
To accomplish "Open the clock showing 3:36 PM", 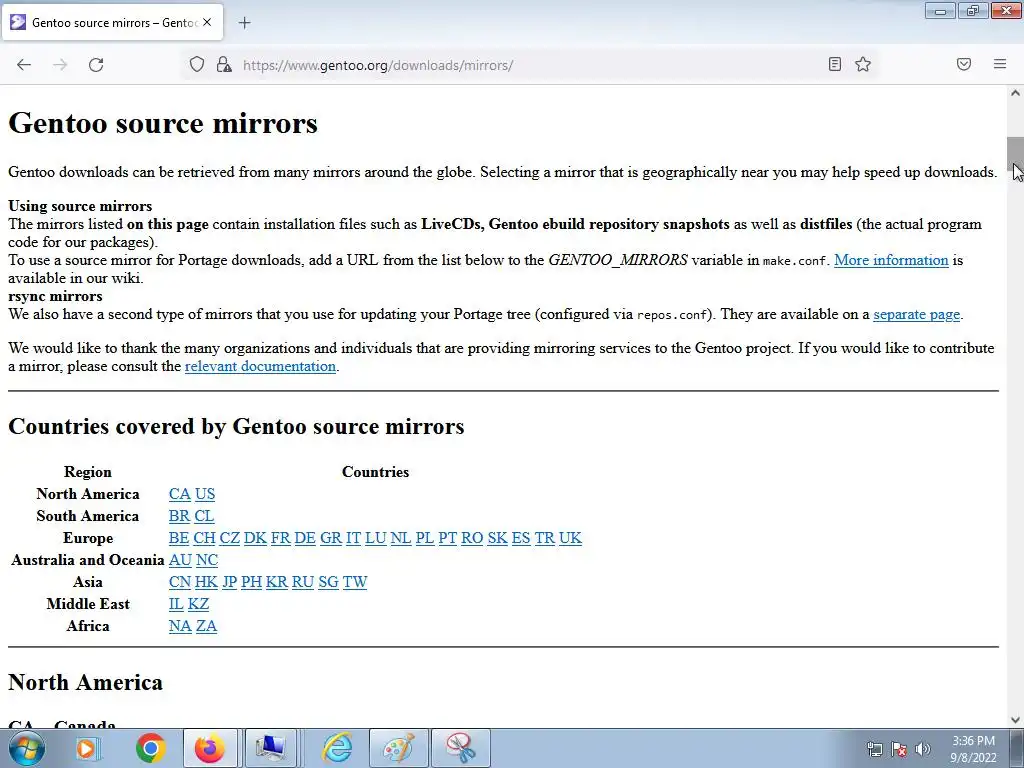I will (x=973, y=749).
